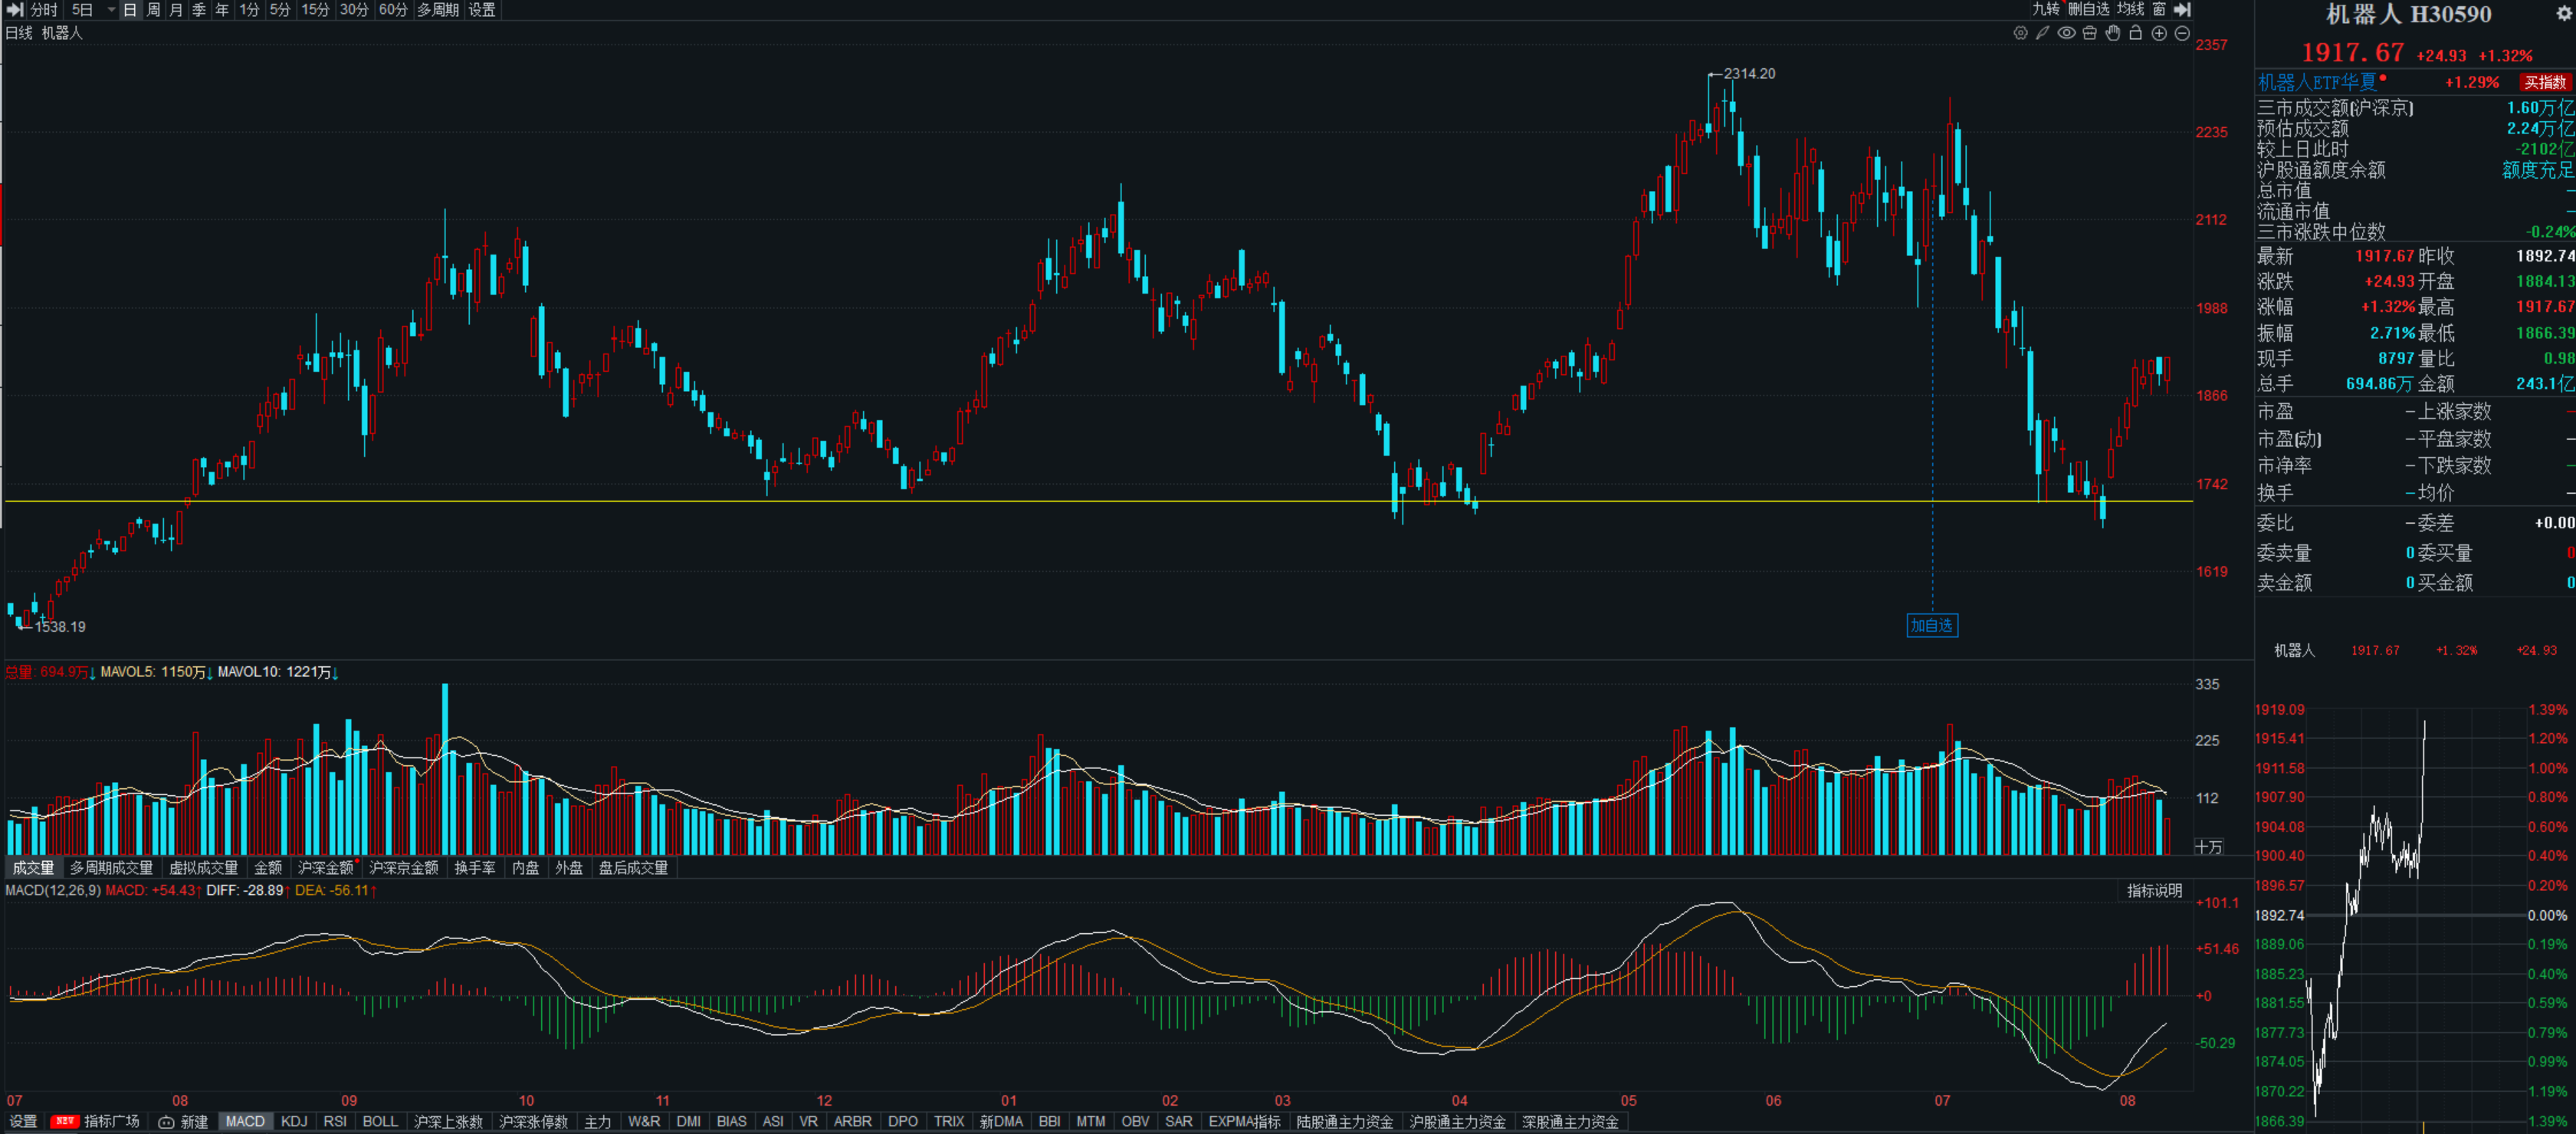2576x1134 pixels.
Task: Click the 买指数 buy index button
Action: coord(2545,82)
